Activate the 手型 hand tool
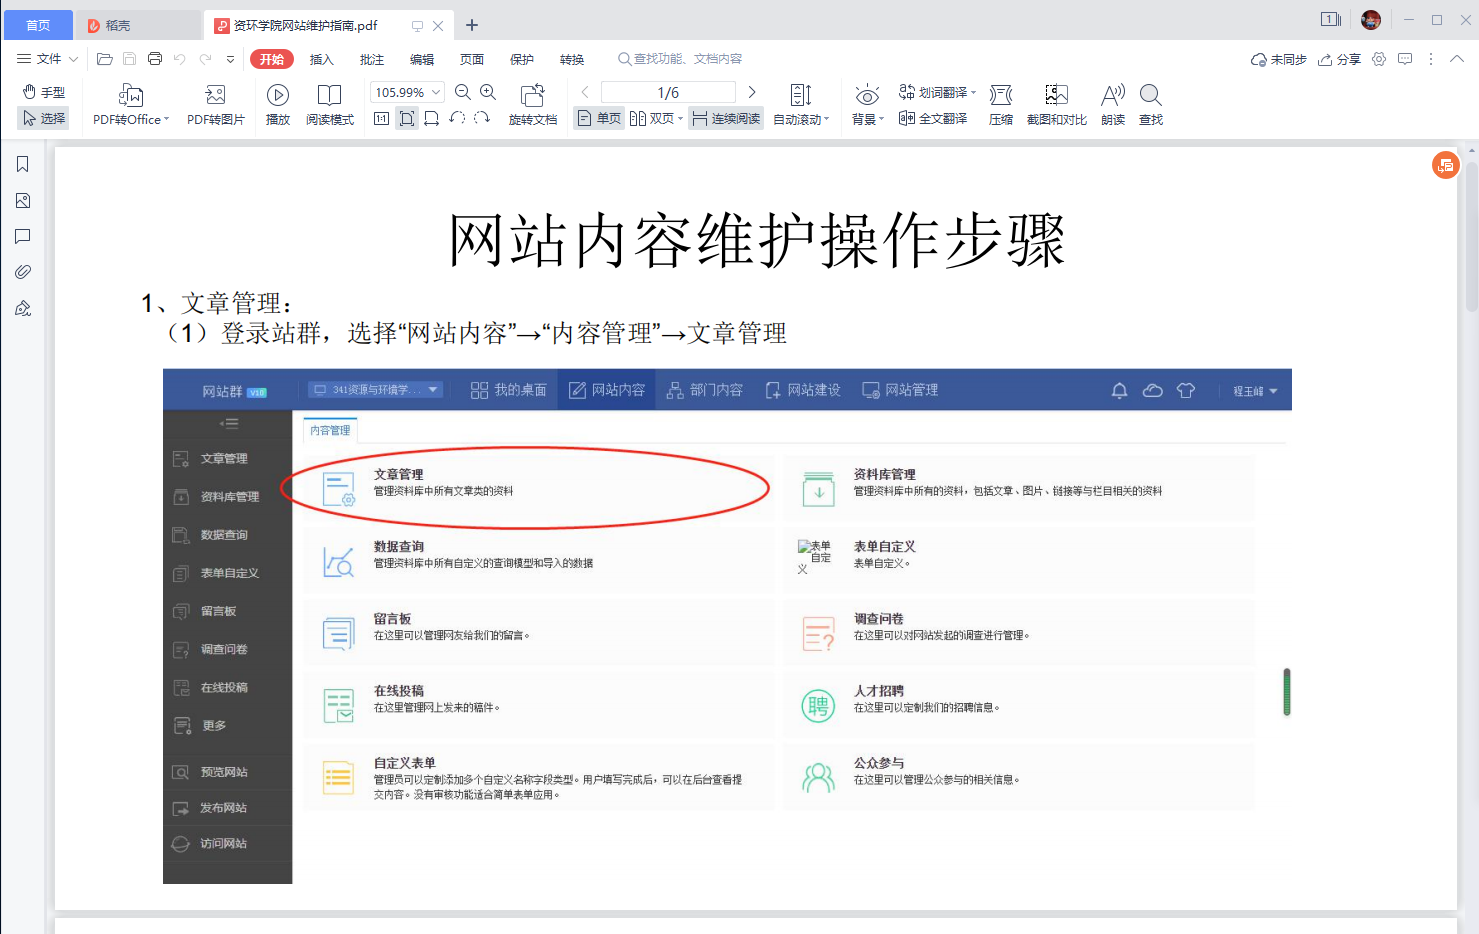This screenshot has width=1479, height=934. (x=44, y=92)
